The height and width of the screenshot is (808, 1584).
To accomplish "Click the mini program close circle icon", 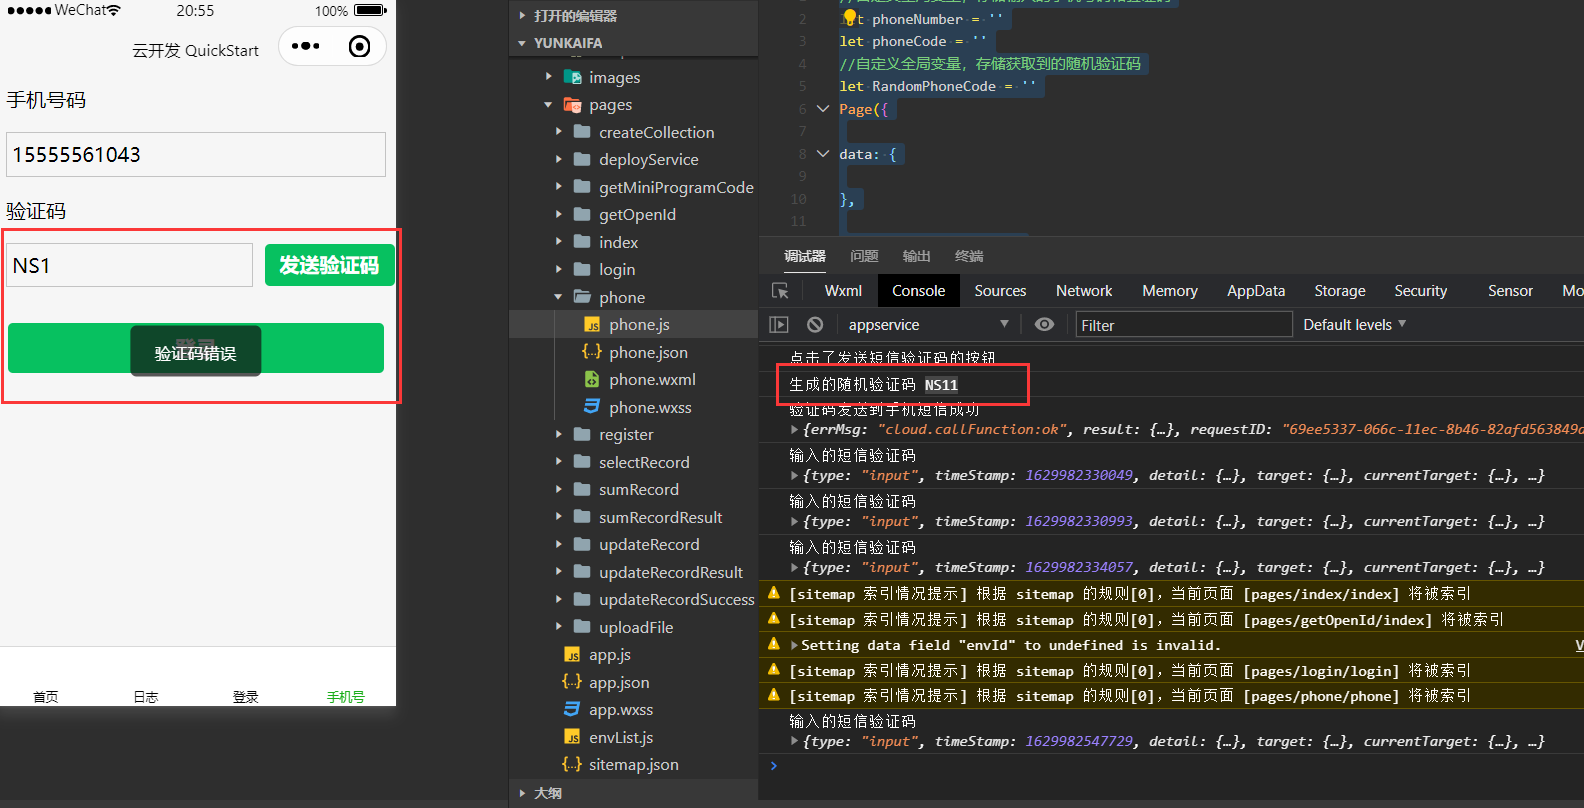I will click(359, 46).
